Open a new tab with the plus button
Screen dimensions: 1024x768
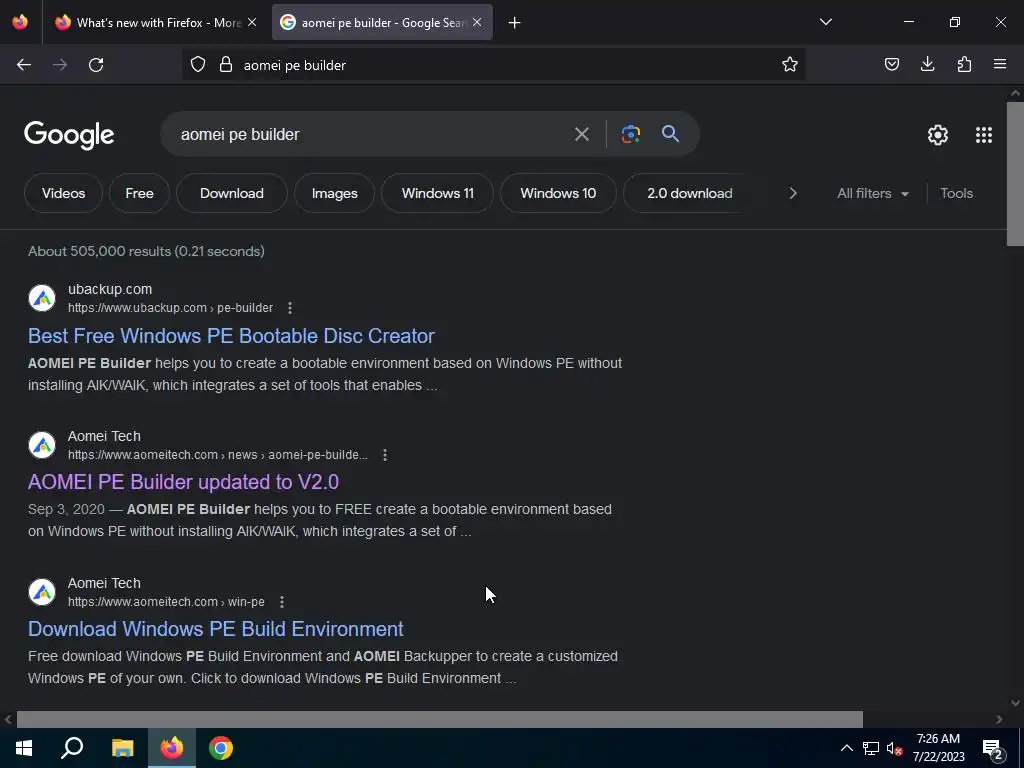point(515,23)
